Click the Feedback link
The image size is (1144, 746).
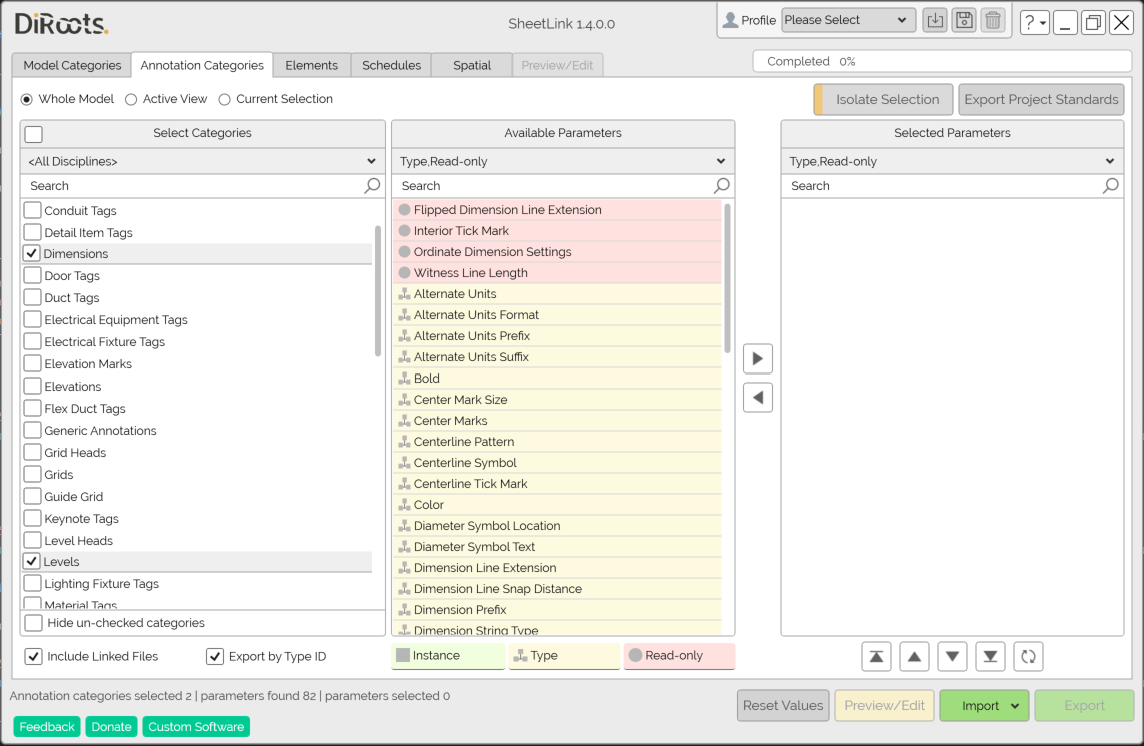tap(46, 727)
